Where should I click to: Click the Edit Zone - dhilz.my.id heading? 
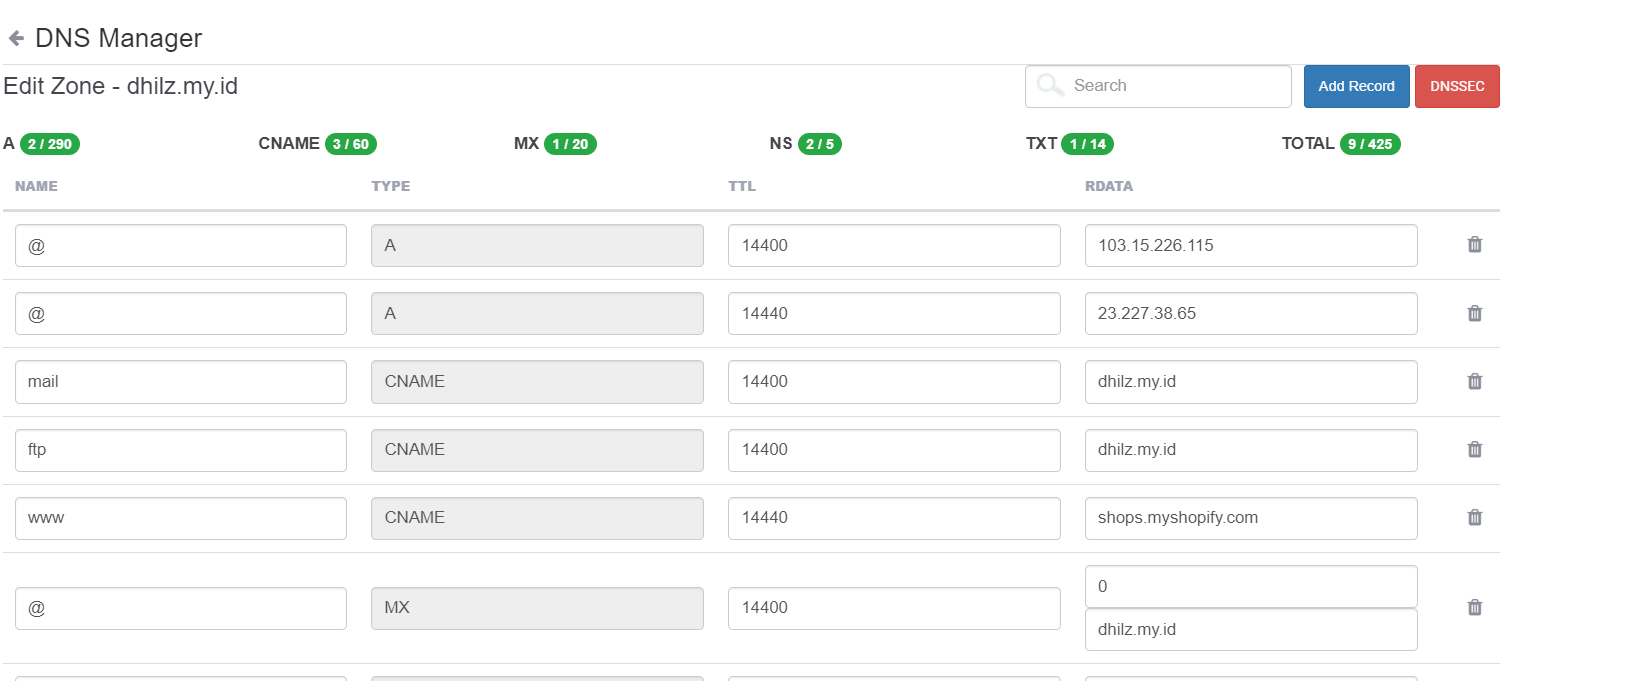pyautogui.click(x=121, y=86)
